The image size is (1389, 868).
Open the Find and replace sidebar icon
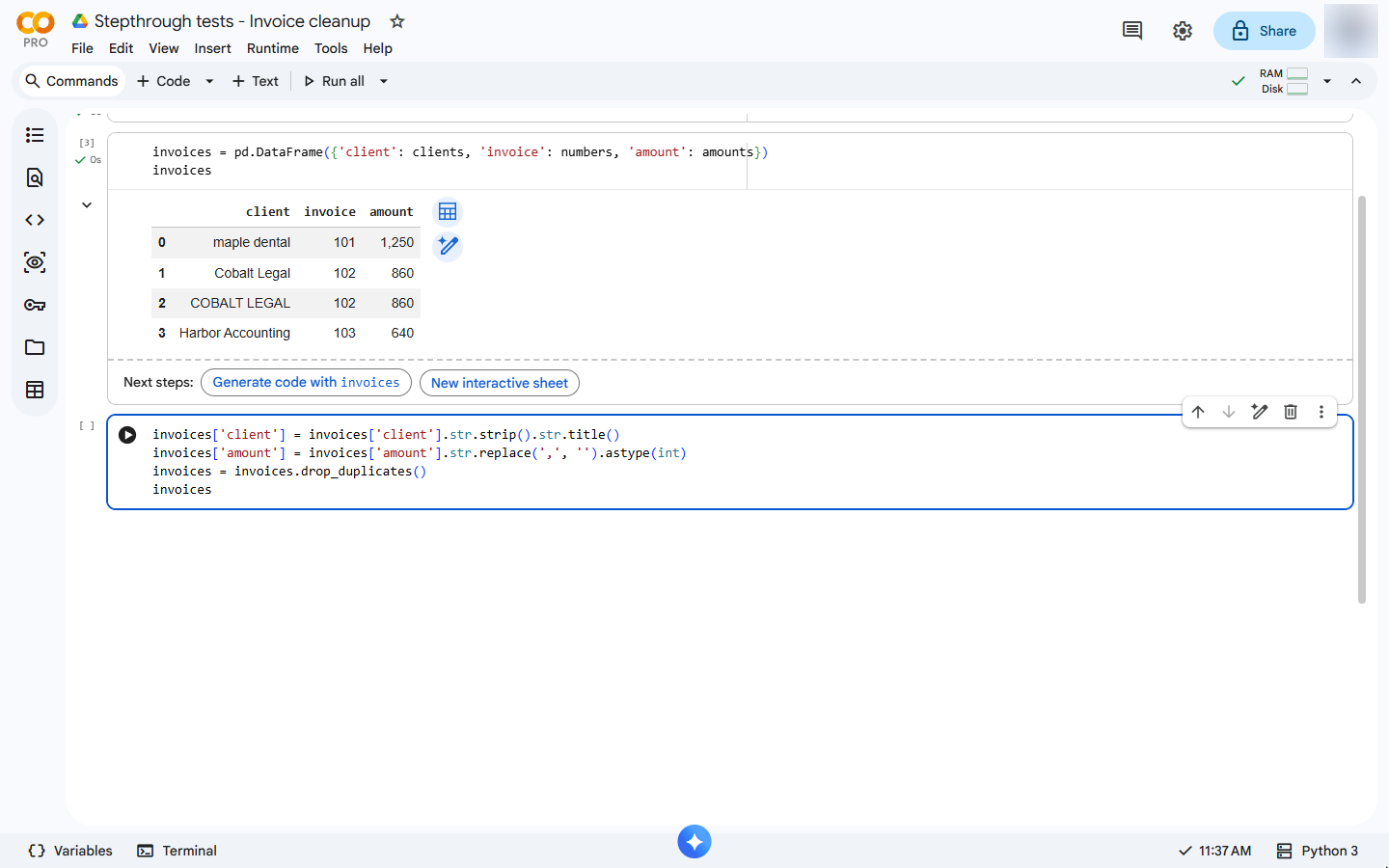point(35,178)
